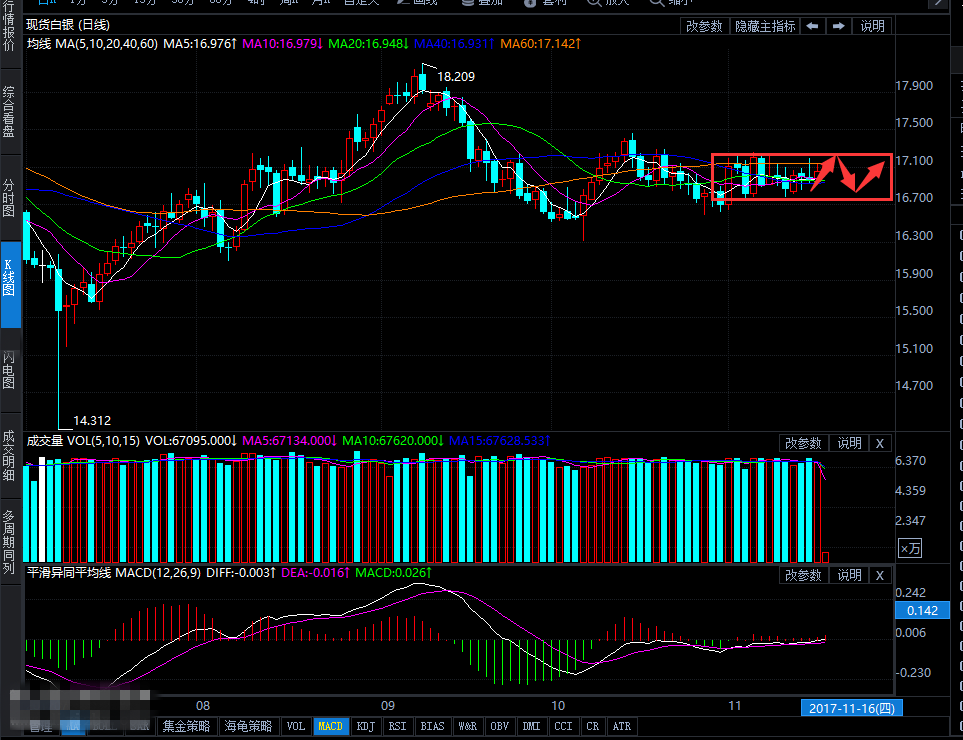Open the 集金策略 strategy tab
Viewport: 963px width, 740px height.
188,727
